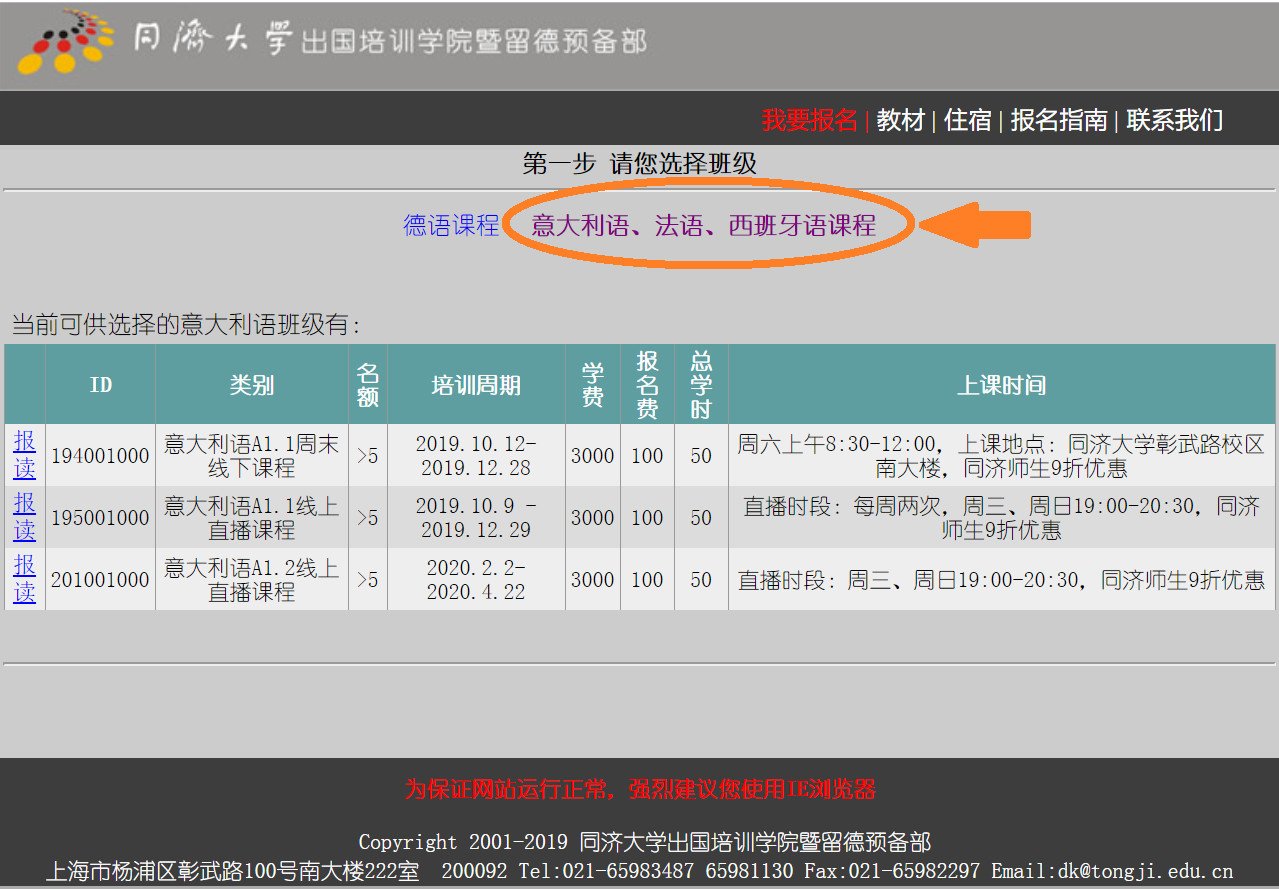Select the 意大利语A1.2线上直播课程 cell
The image size is (1279, 889).
(x=251, y=579)
